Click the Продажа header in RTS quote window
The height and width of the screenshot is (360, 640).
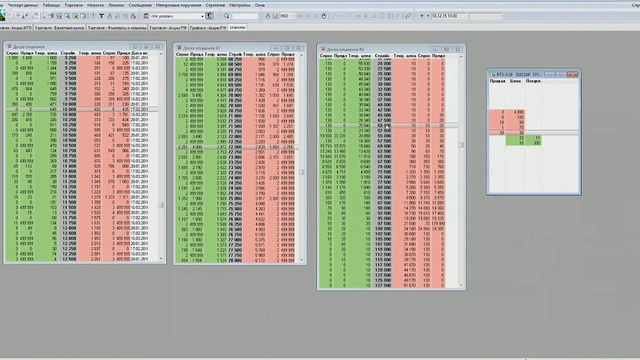497,81
